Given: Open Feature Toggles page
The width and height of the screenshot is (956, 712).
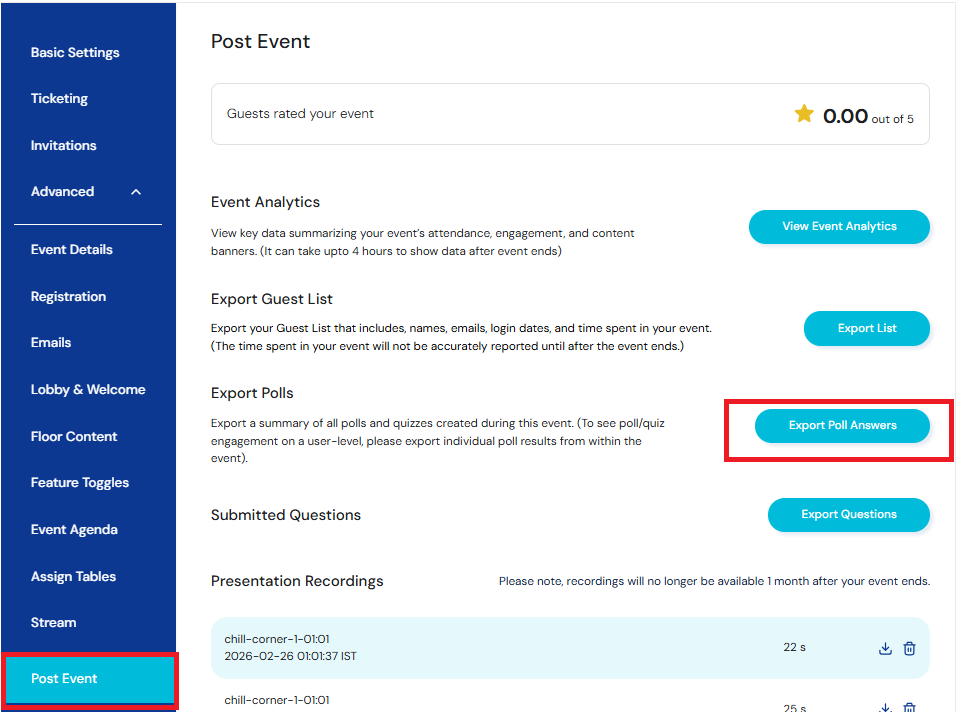Looking at the screenshot, I should (80, 482).
